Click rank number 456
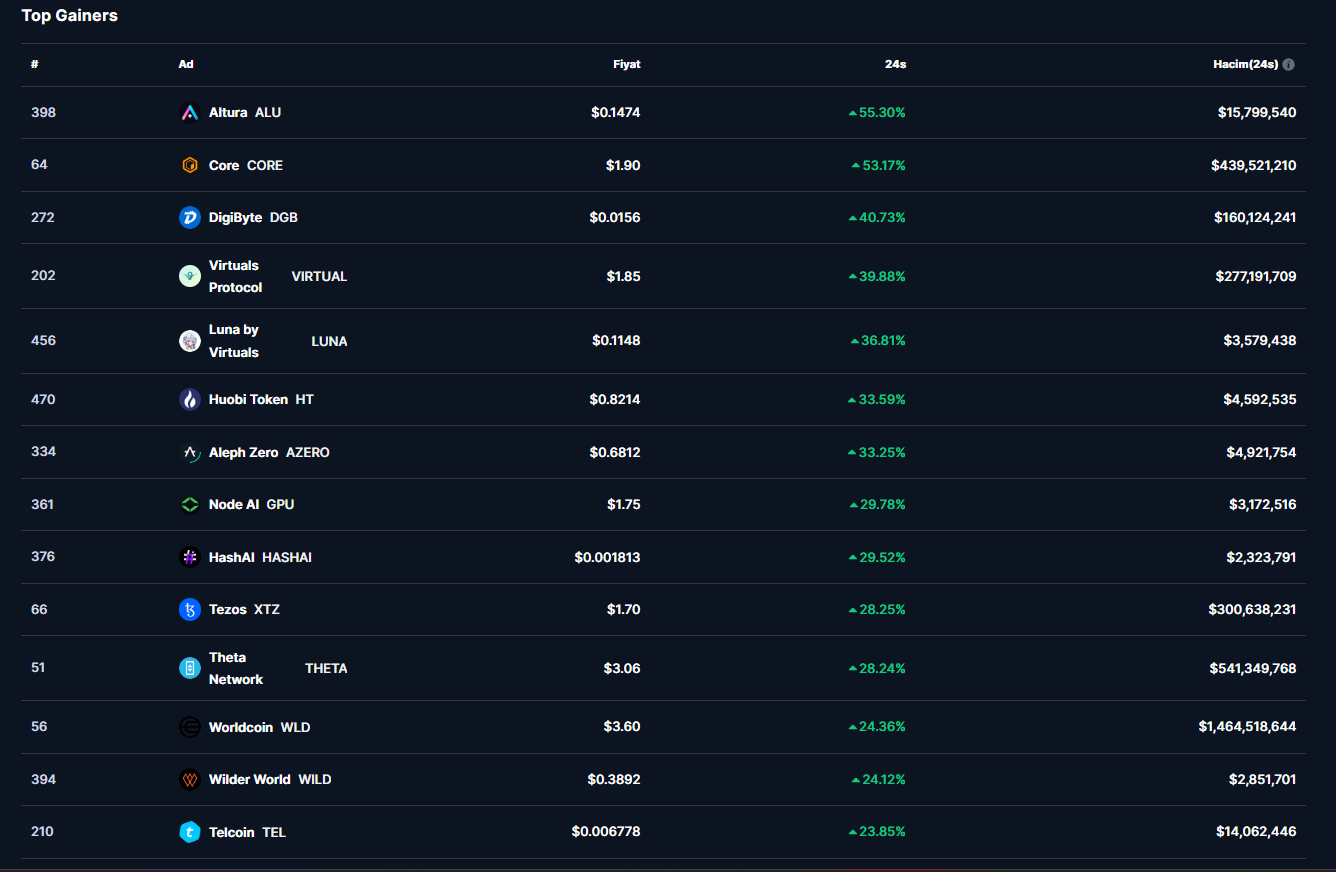The height and width of the screenshot is (872, 1336). pos(43,341)
